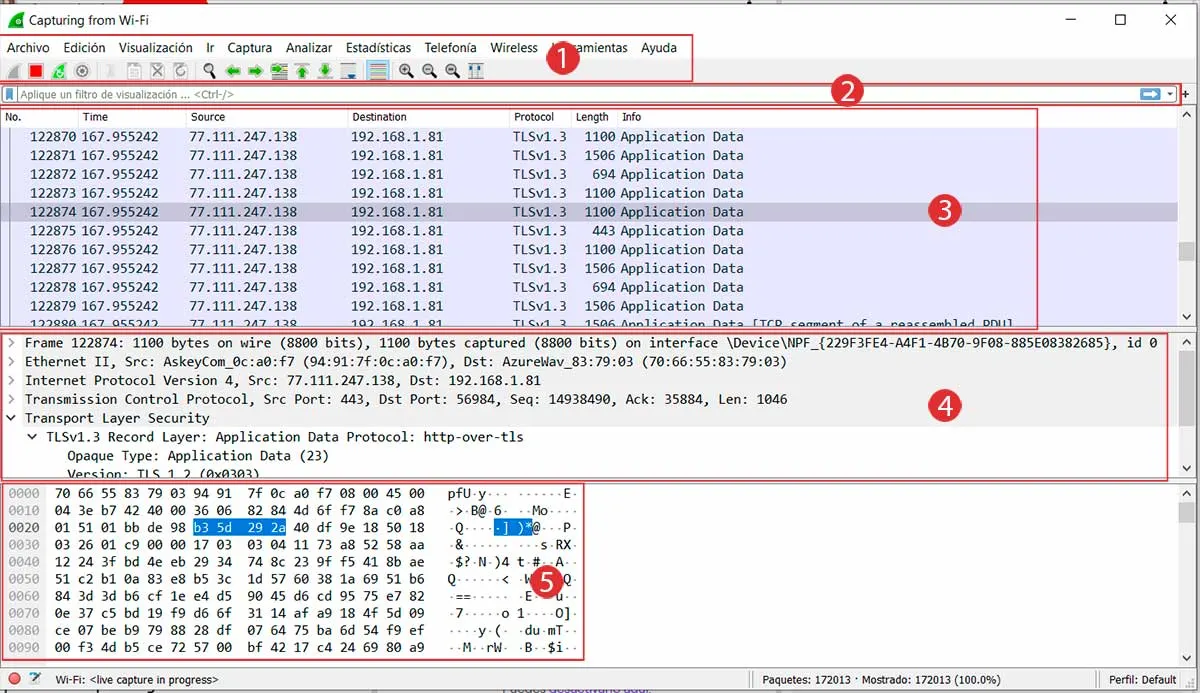
Task: Click the greyed start capture shark fin icon
Action: (x=13, y=71)
